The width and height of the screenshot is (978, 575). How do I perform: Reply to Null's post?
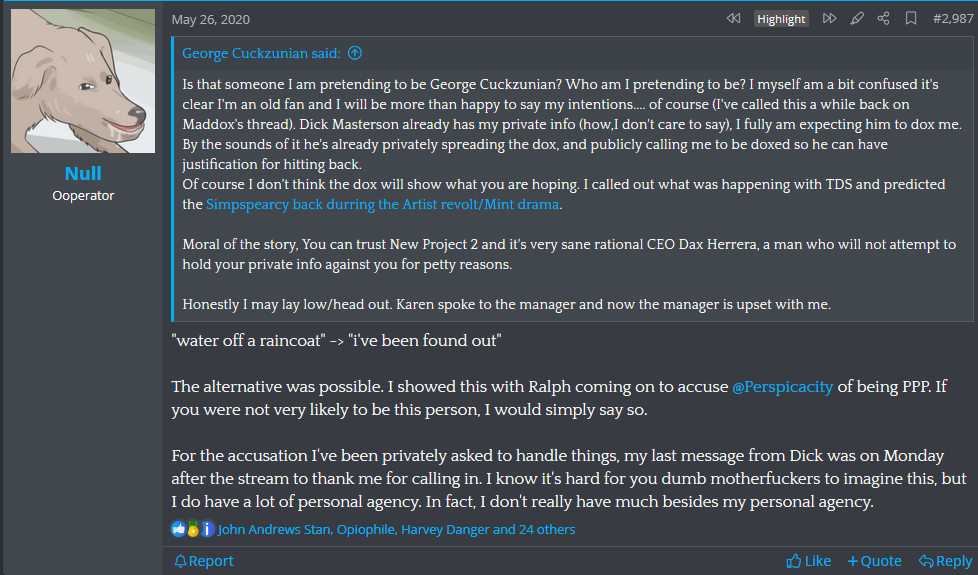click(x=946, y=561)
